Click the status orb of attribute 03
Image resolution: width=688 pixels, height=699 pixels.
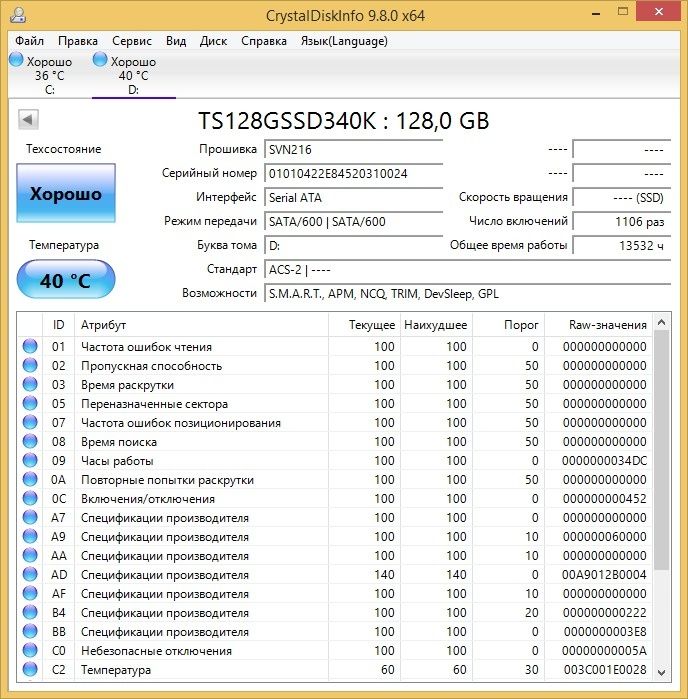[30, 384]
